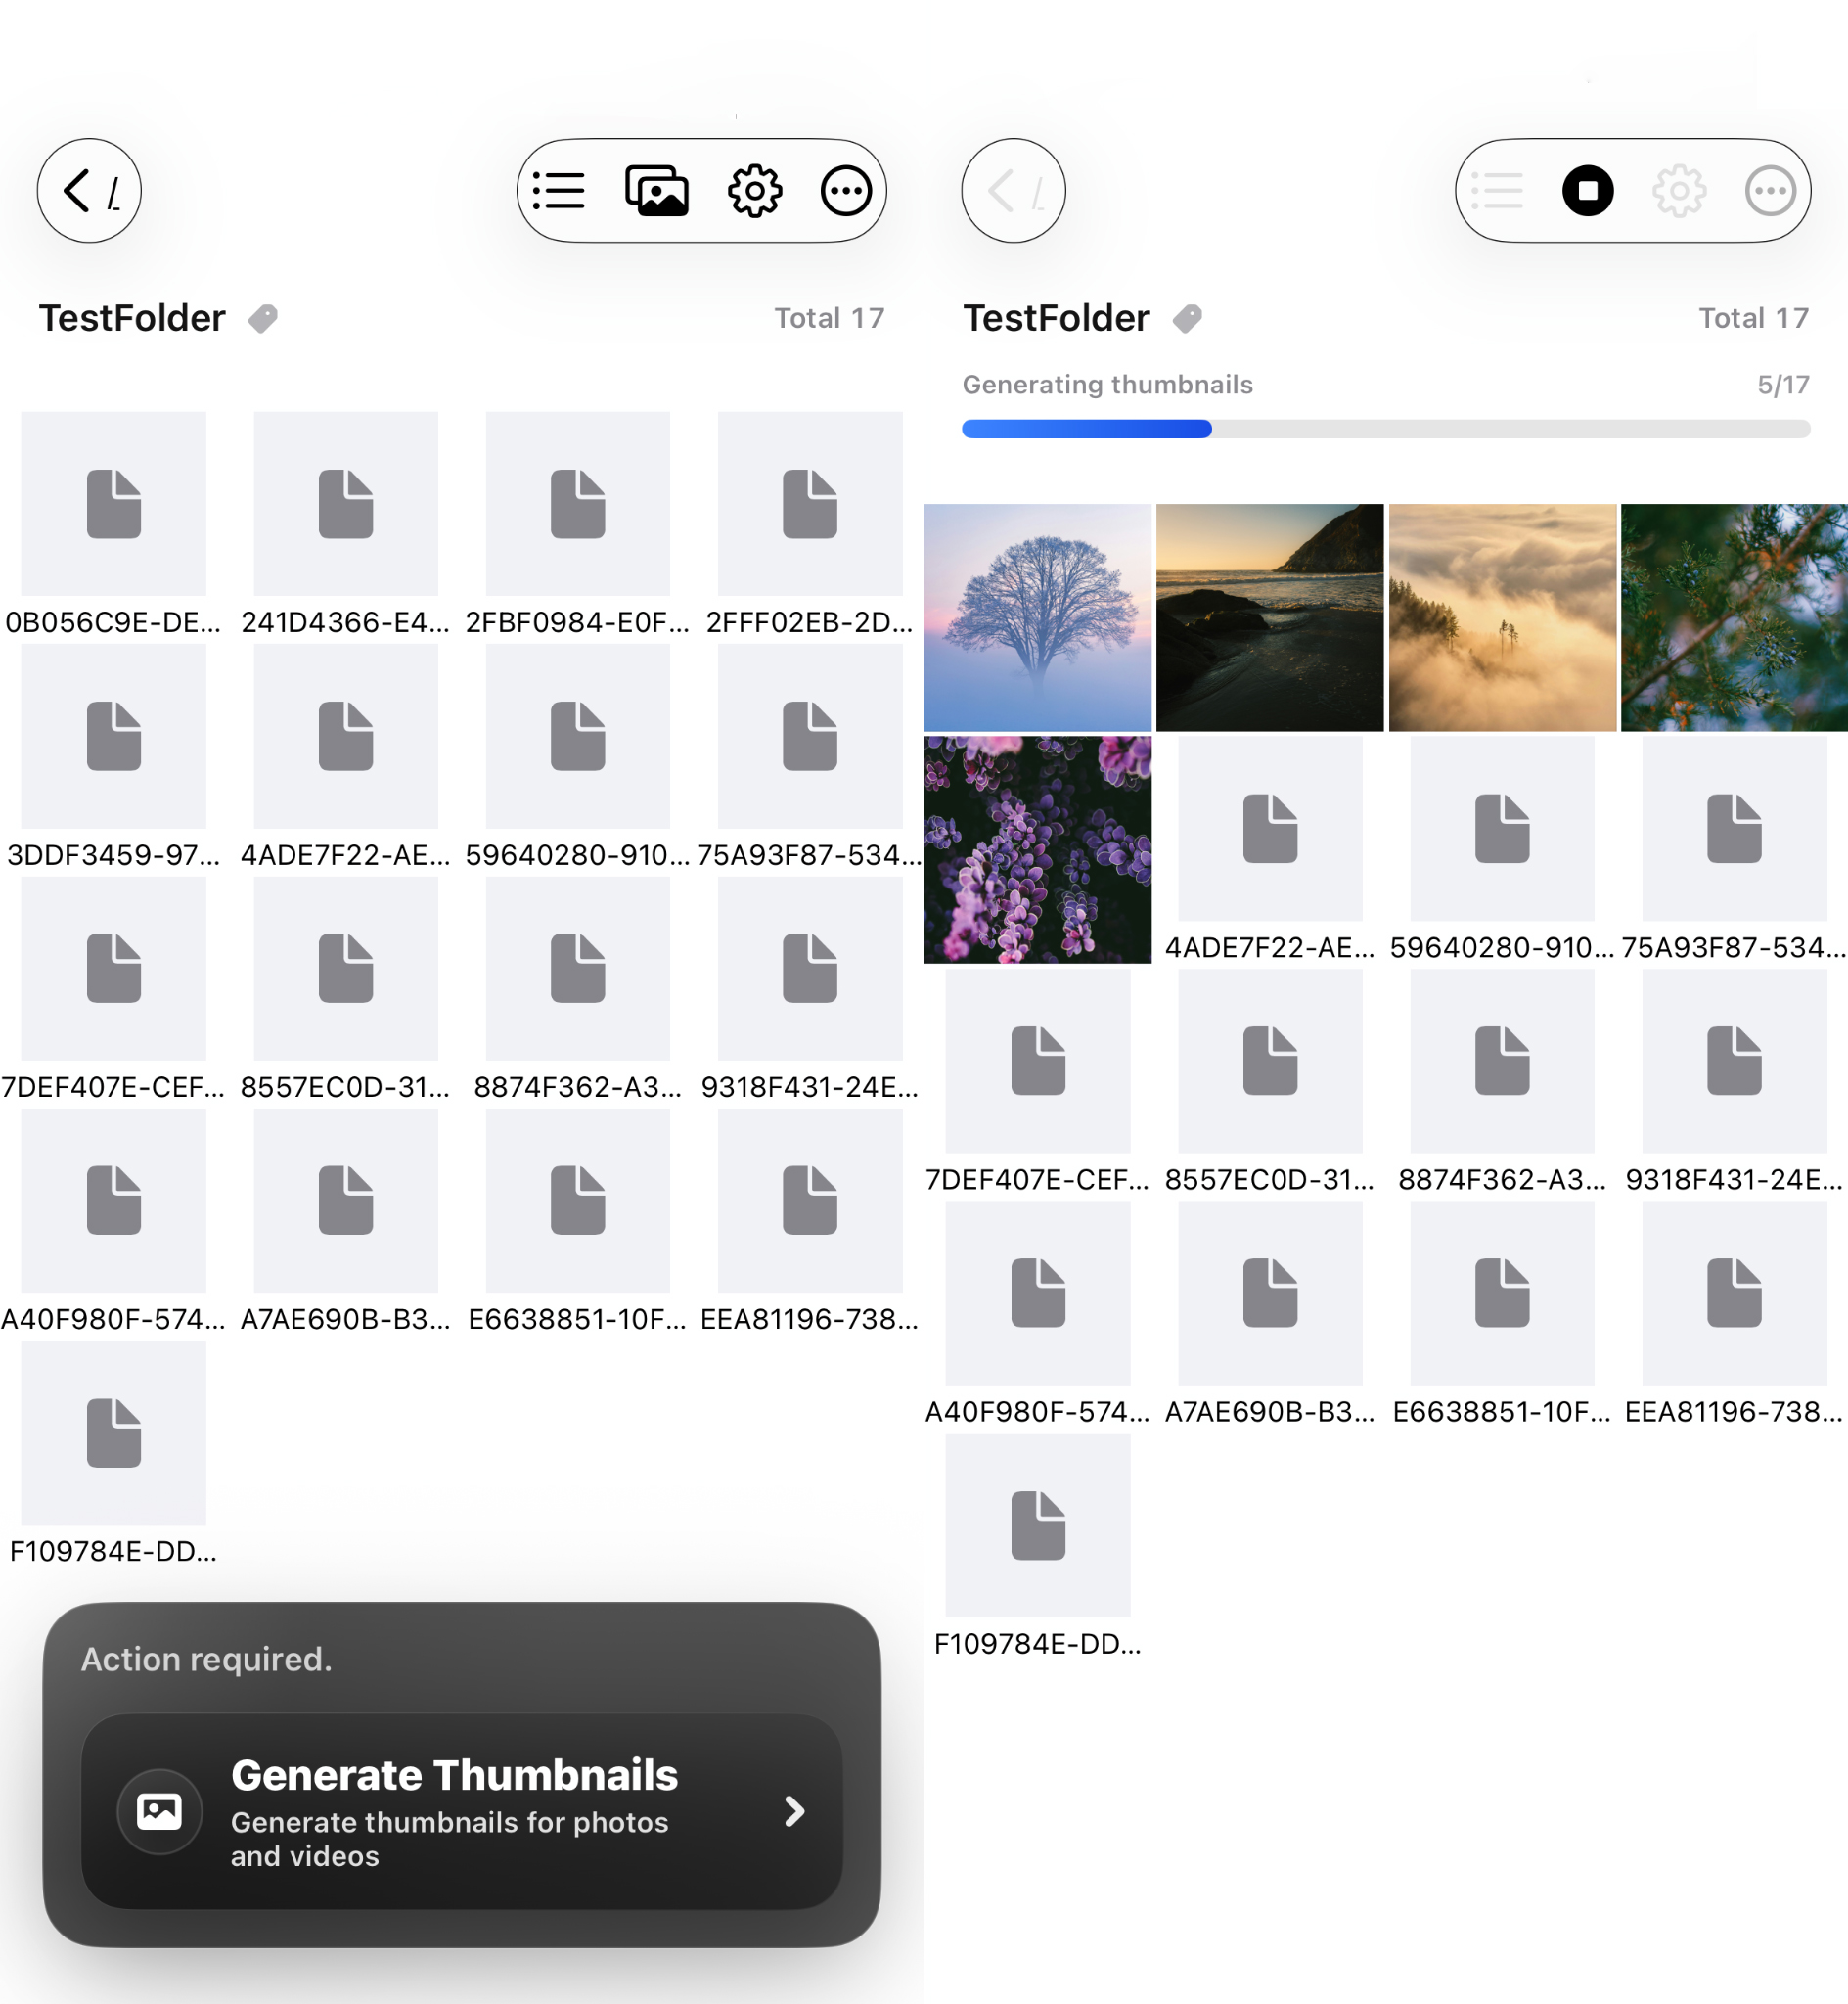Tap the Generate Thumbnails banner photo icon

(159, 1811)
